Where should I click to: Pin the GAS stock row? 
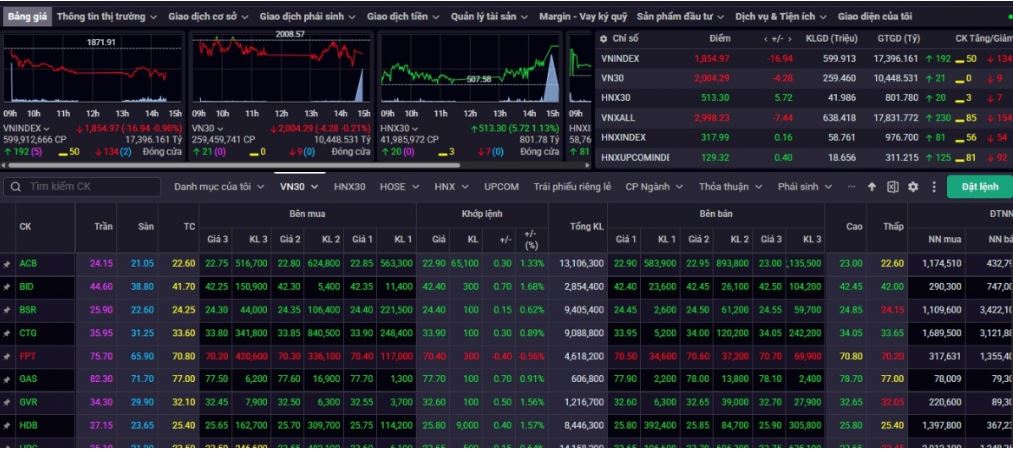coord(6,379)
